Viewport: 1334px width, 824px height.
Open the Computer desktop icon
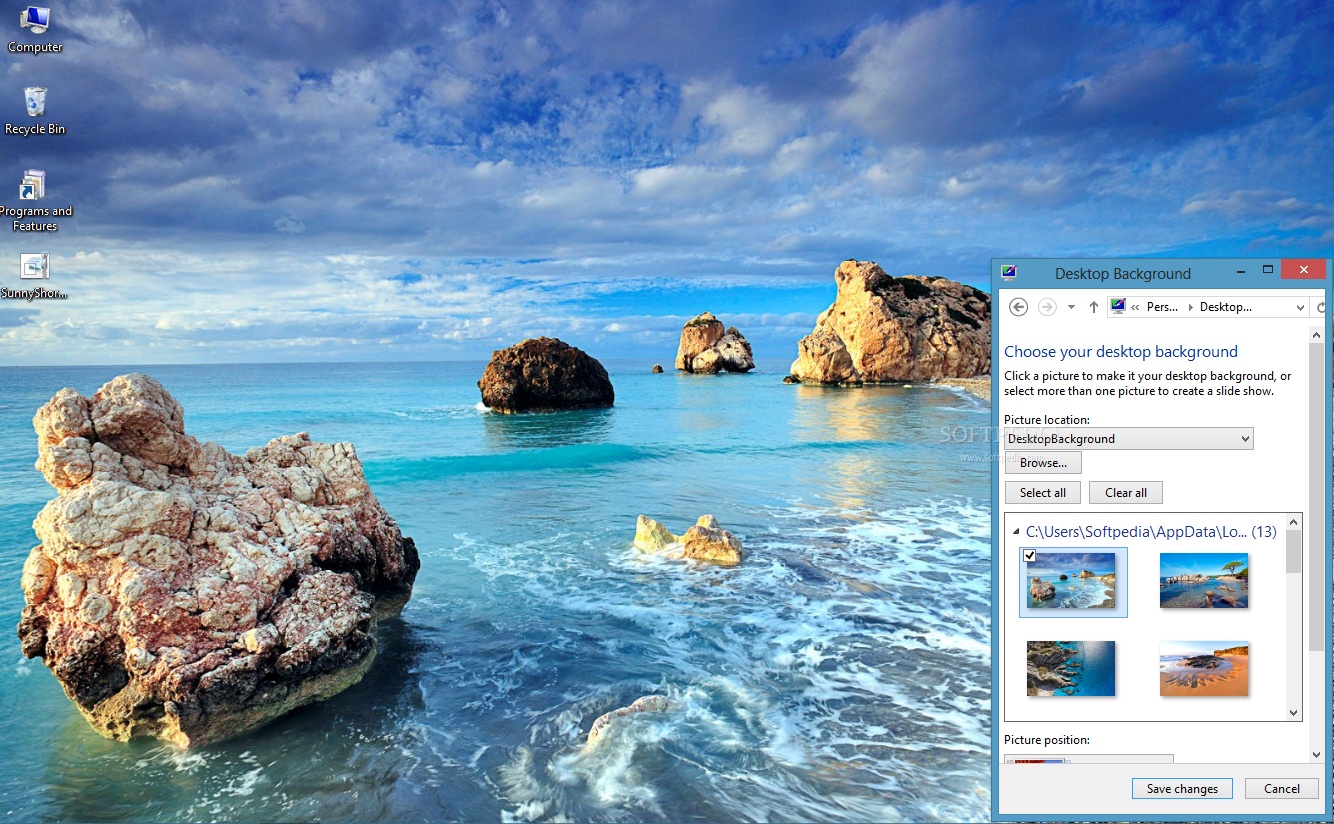(x=35, y=30)
